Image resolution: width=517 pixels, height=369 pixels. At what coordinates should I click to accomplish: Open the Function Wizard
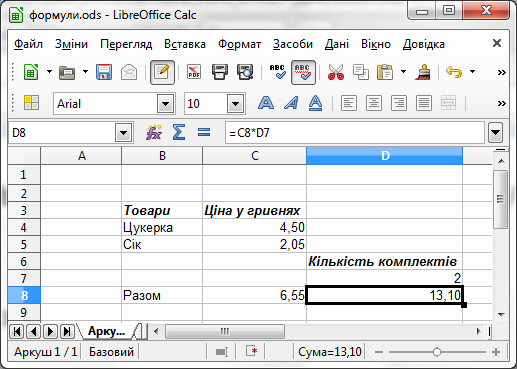click(x=154, y=132)
